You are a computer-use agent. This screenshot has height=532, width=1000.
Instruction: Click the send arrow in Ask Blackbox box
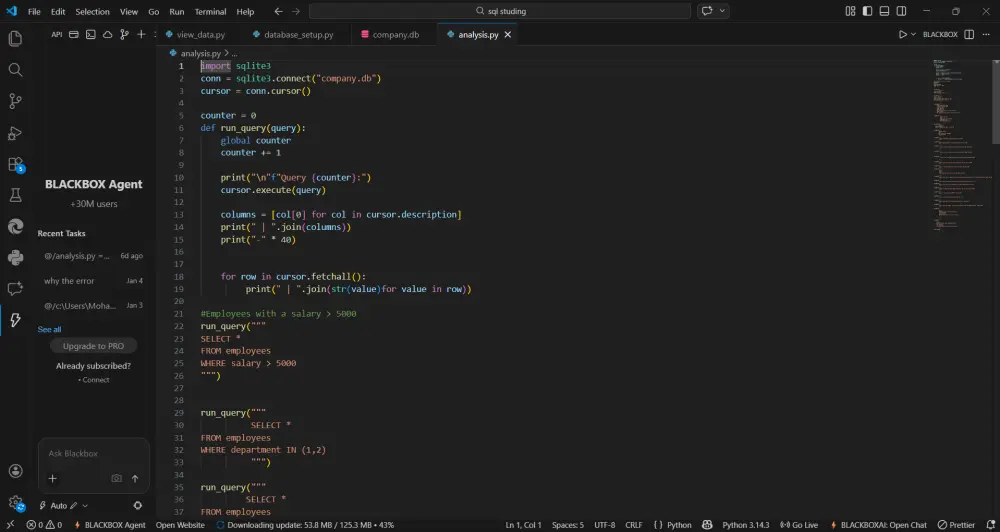pos(135,479)
